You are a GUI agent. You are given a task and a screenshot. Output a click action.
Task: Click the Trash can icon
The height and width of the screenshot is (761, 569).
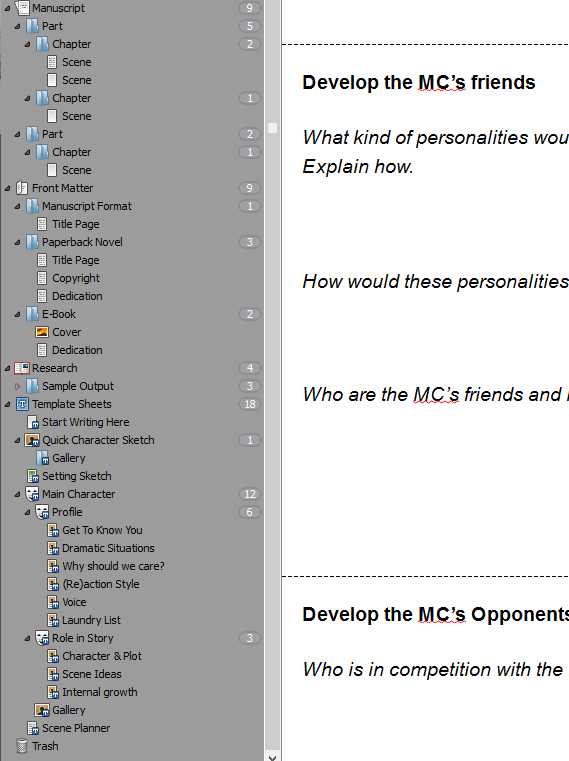21,746
